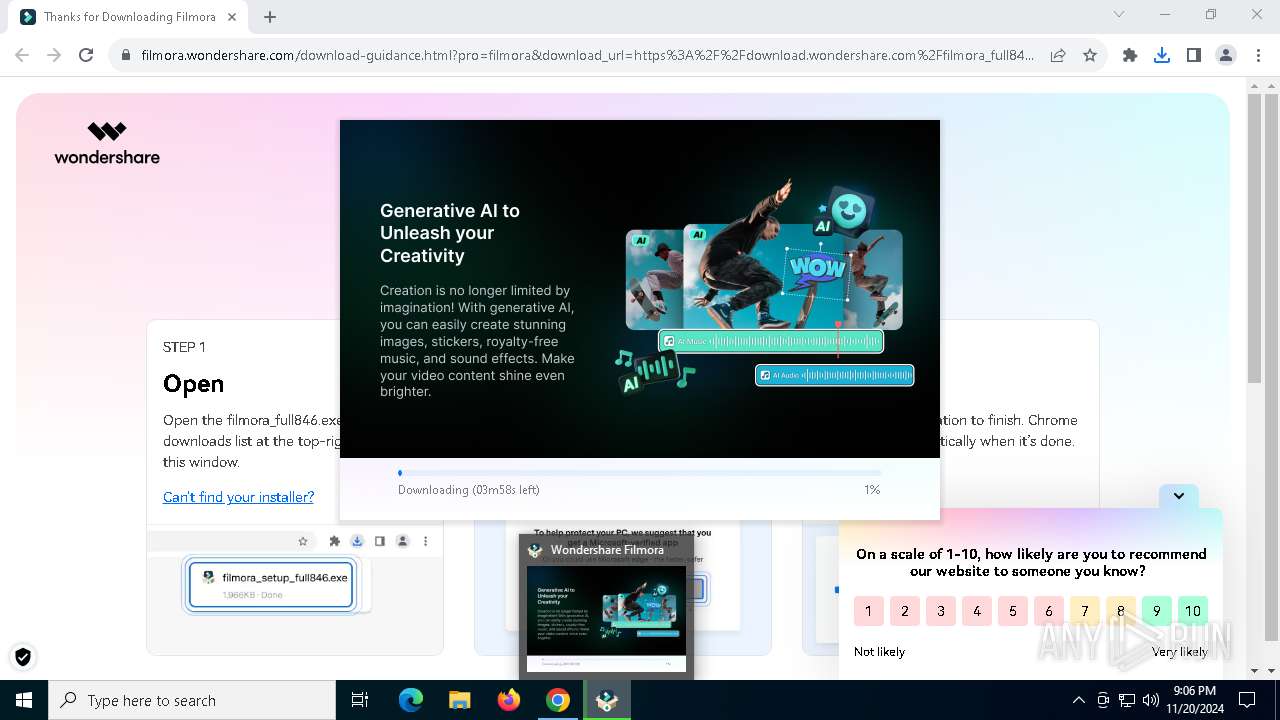This screenshot has width=1280, height=720.
Task: Open Windows Start menu
Action: 24,700
